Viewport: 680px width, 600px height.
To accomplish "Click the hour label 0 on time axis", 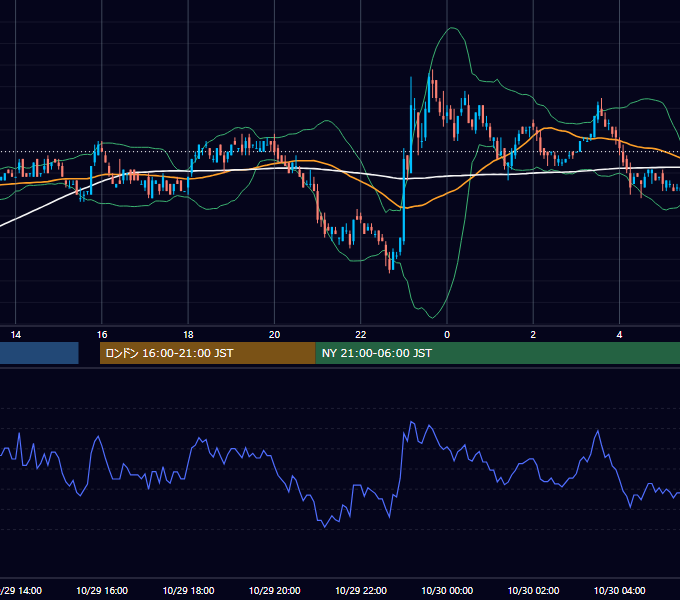I will tap(447, 335).
